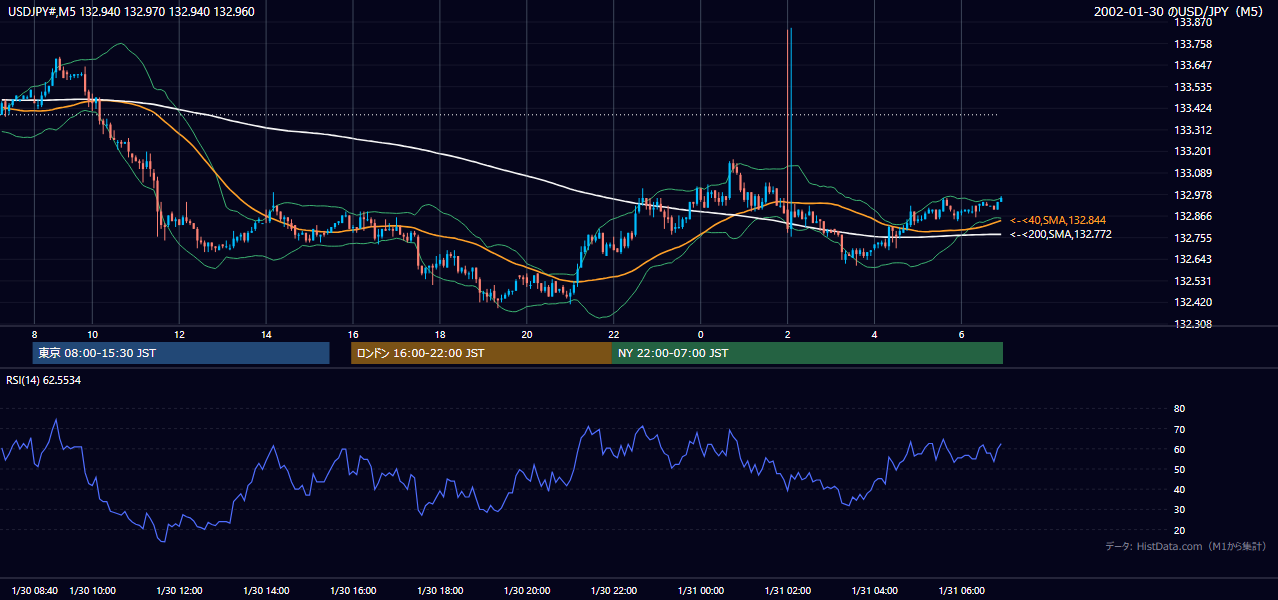Click price axis value 132.420
This screenshot has width=1278, height=600.
(1192, 303)
